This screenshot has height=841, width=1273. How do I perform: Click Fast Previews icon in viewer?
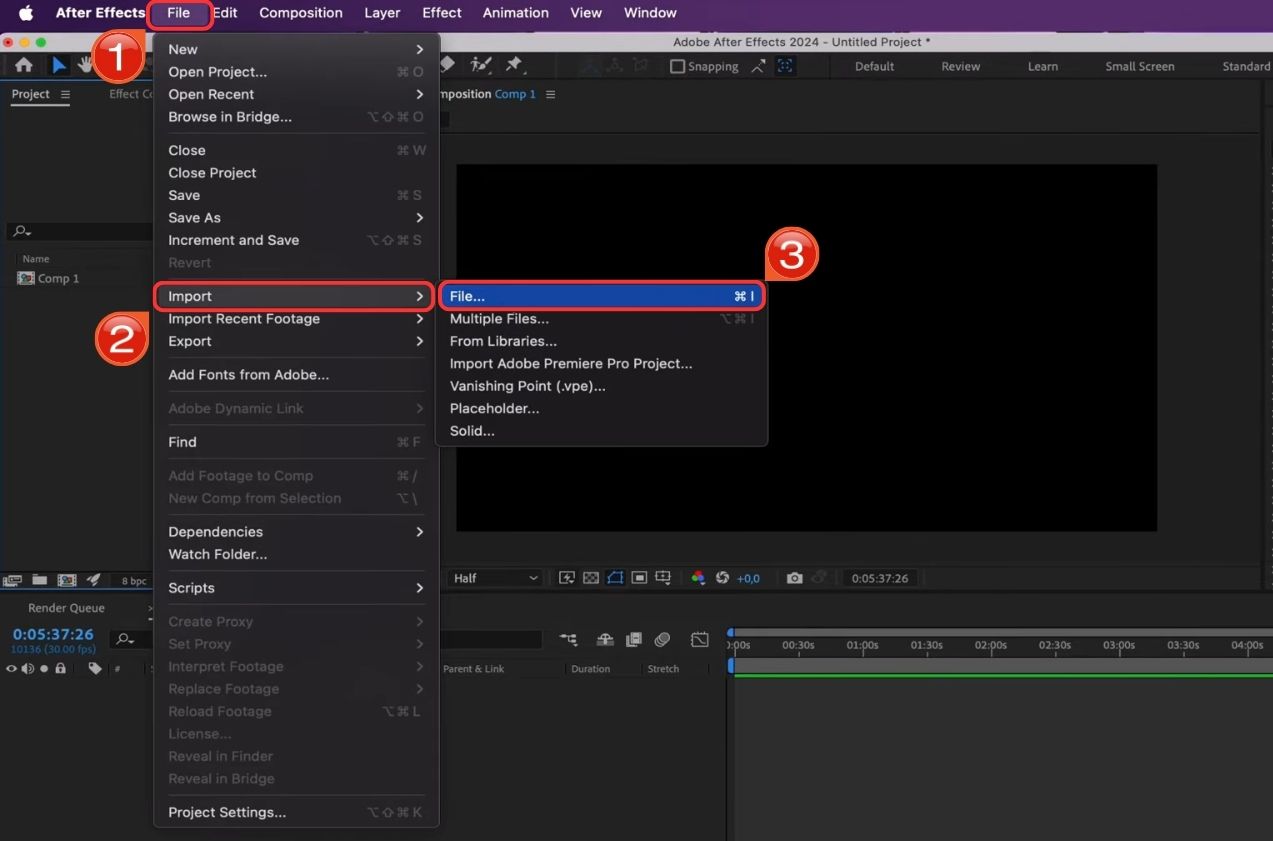pos(567,578)
